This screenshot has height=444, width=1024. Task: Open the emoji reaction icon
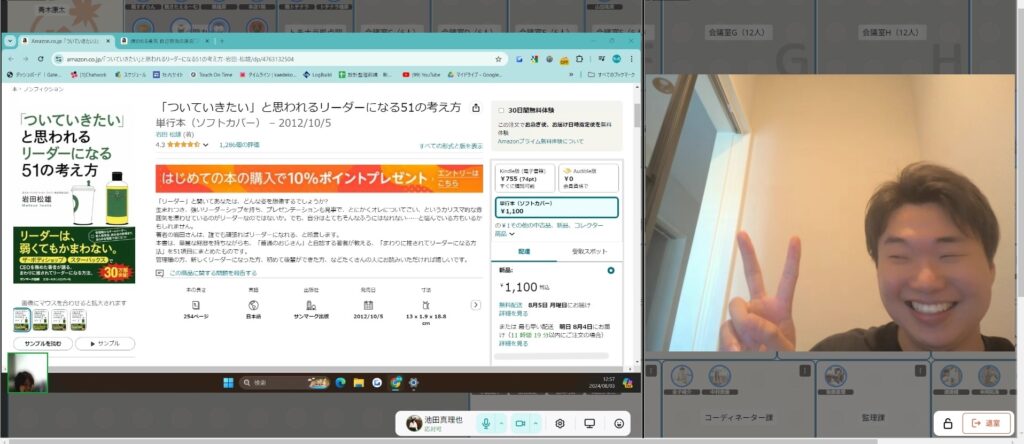[x=619, y=423]
